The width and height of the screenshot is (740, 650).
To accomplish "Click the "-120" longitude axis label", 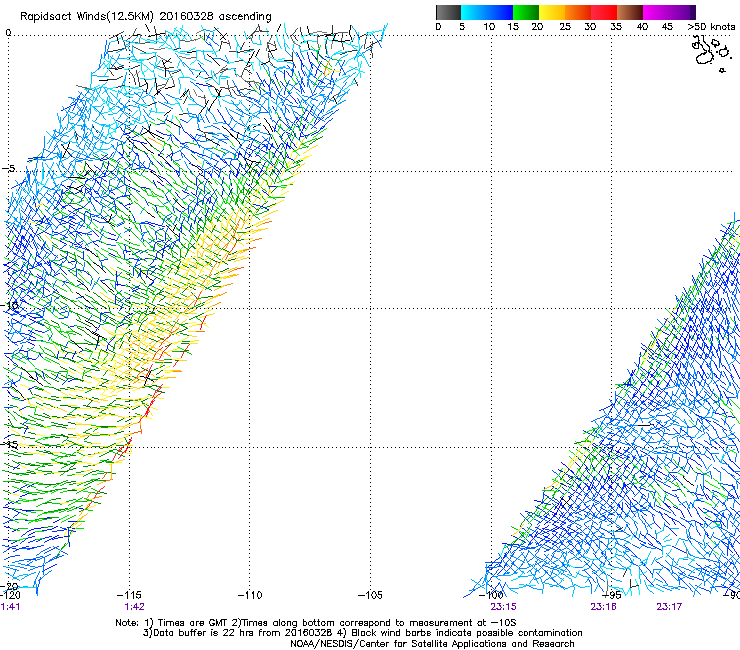I will [x=10, y=595].
